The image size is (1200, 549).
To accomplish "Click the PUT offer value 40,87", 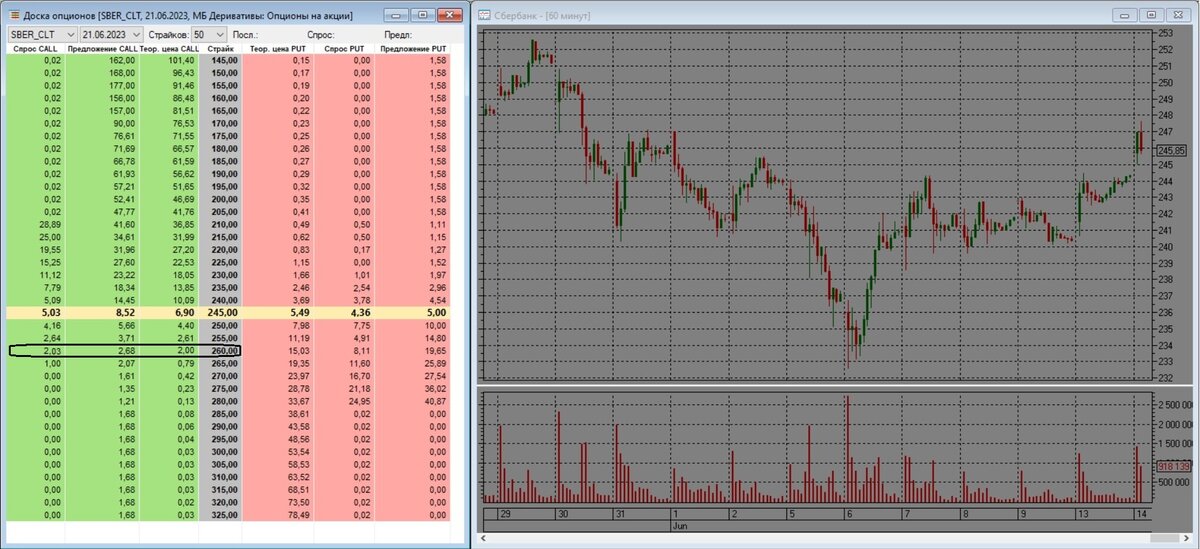I will pyautogui.click(x=433, y=402).
